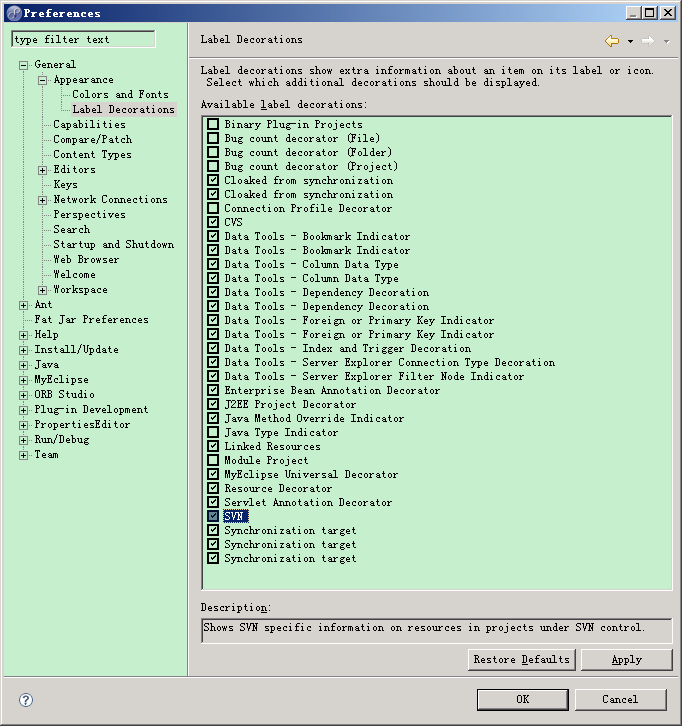
Task: Enable Bug count decorator (Folder) checkbox
Action: tap(213, 152)
